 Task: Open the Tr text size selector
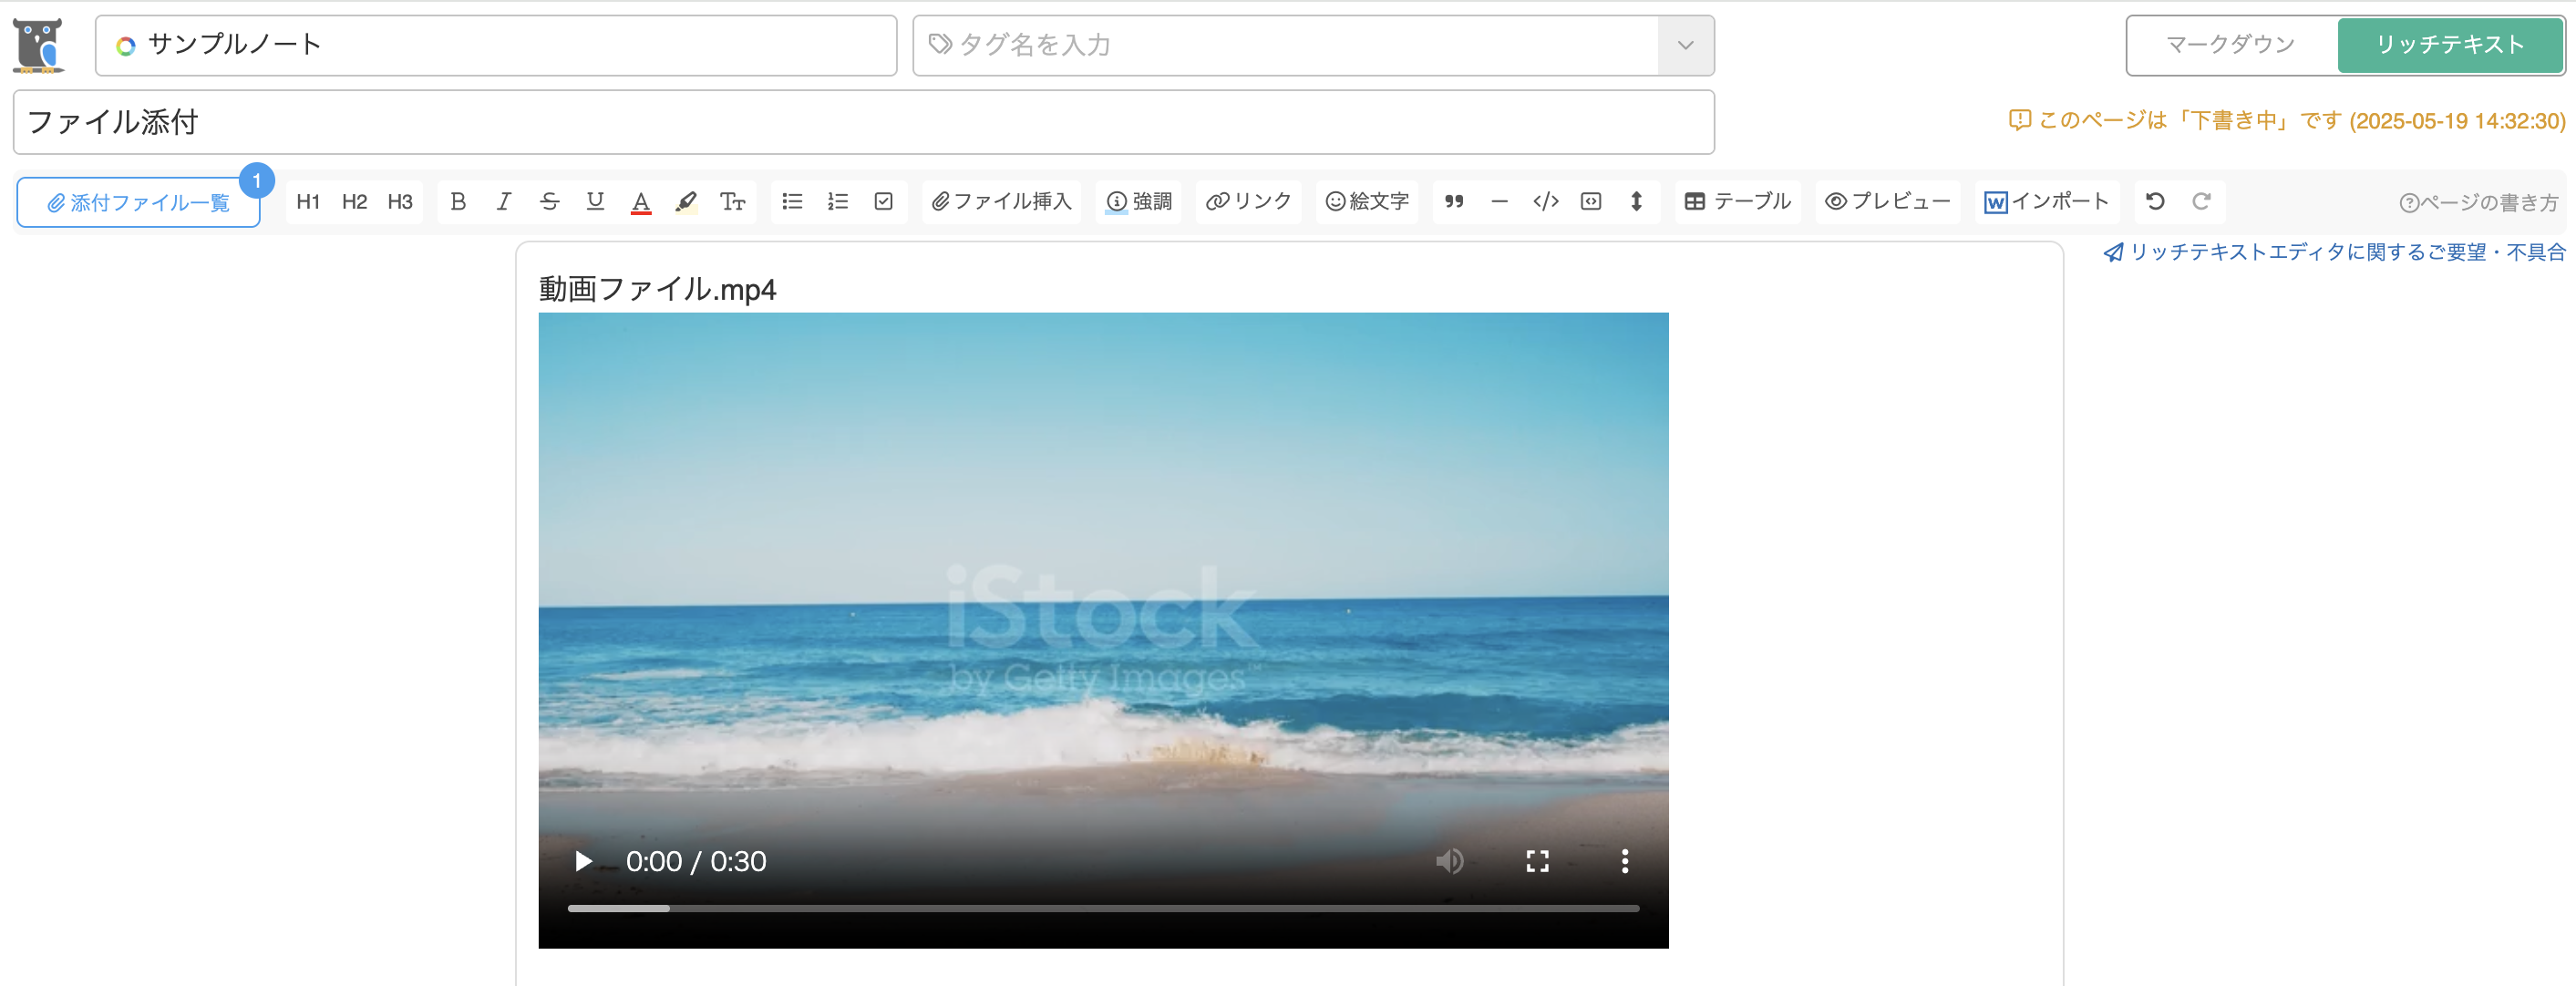[x=733, y=201]
